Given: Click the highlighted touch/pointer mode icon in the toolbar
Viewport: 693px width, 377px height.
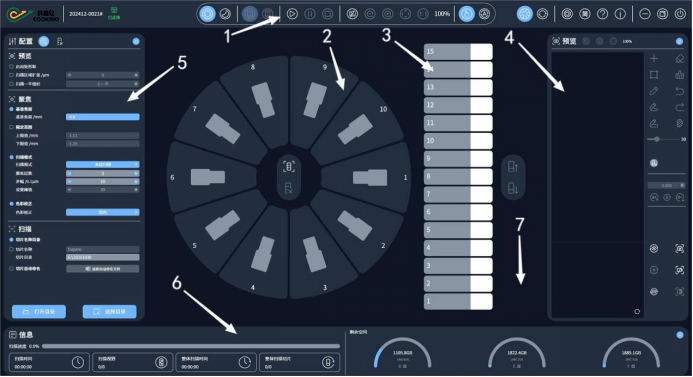Looking at the screenshot, I should [466, 14].
